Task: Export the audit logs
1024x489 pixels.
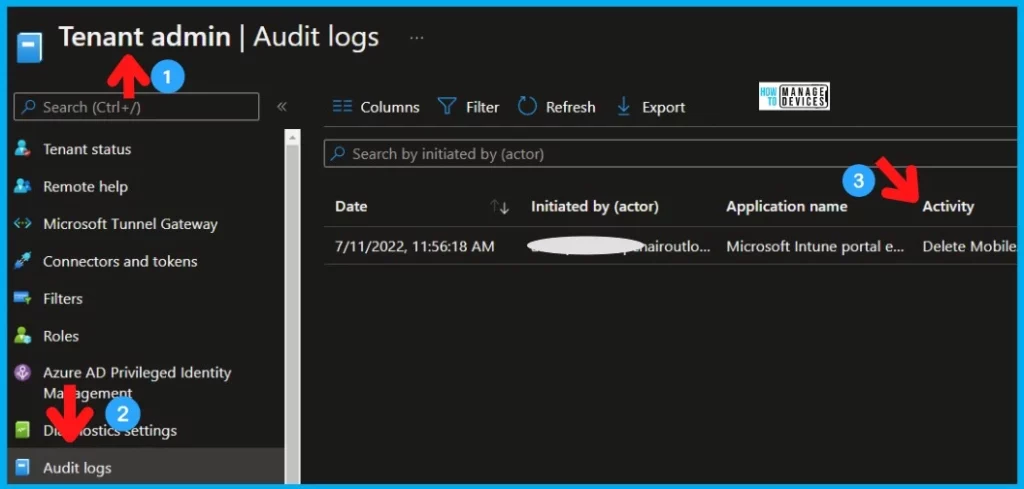Action: click(x=664, y=107)
